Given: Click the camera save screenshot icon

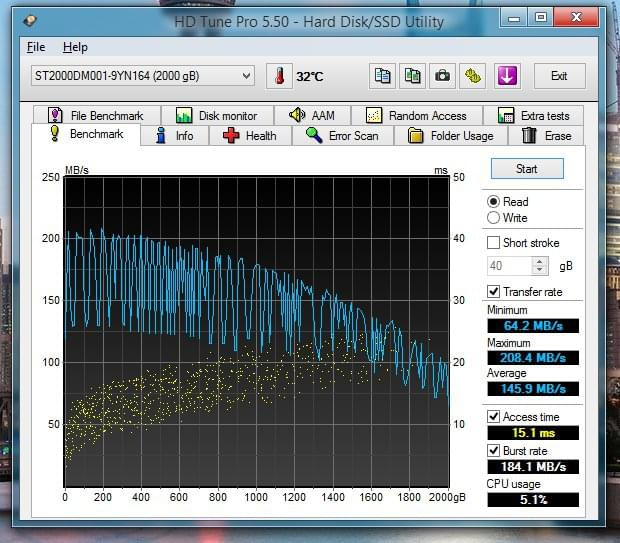Looking at the screenshot, I should [442, 76].
